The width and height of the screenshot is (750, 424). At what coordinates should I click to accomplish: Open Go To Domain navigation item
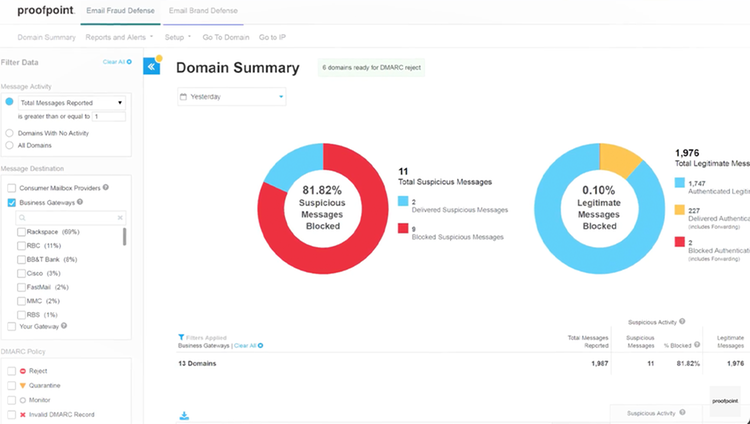pos(226,37)
